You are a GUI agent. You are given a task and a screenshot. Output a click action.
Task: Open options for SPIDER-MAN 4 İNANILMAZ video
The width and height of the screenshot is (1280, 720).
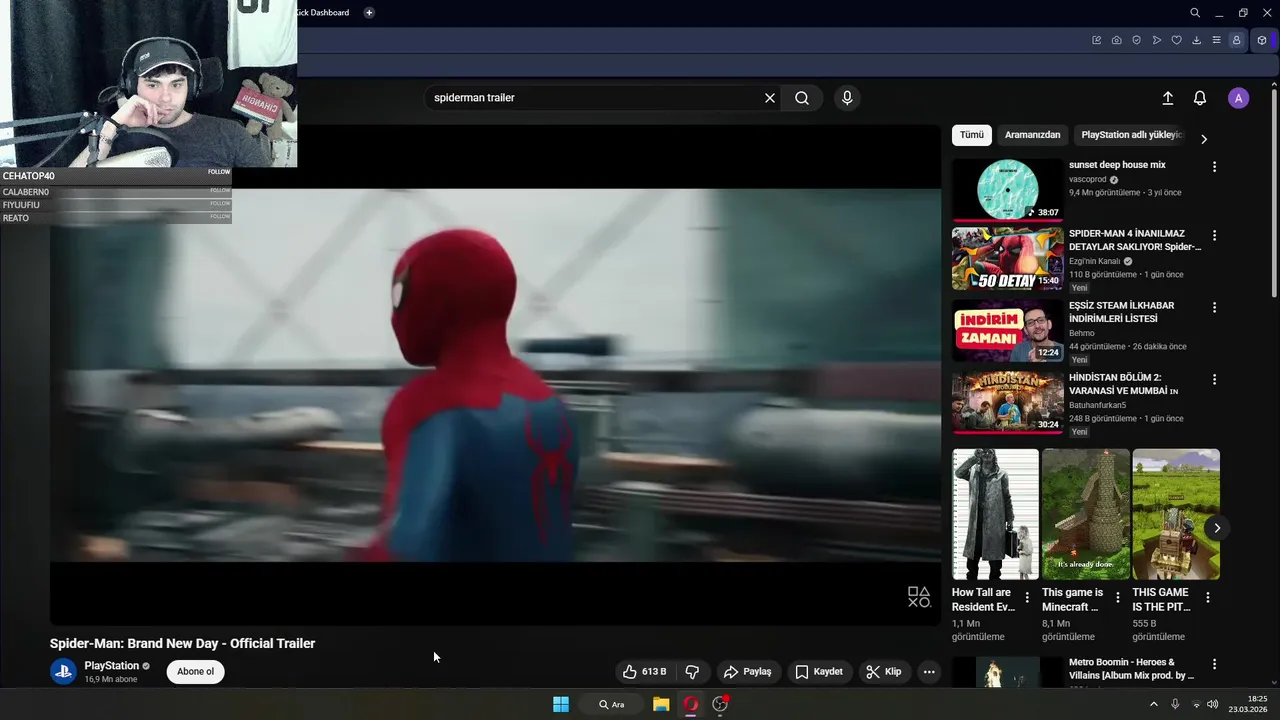coord(1215,236)
